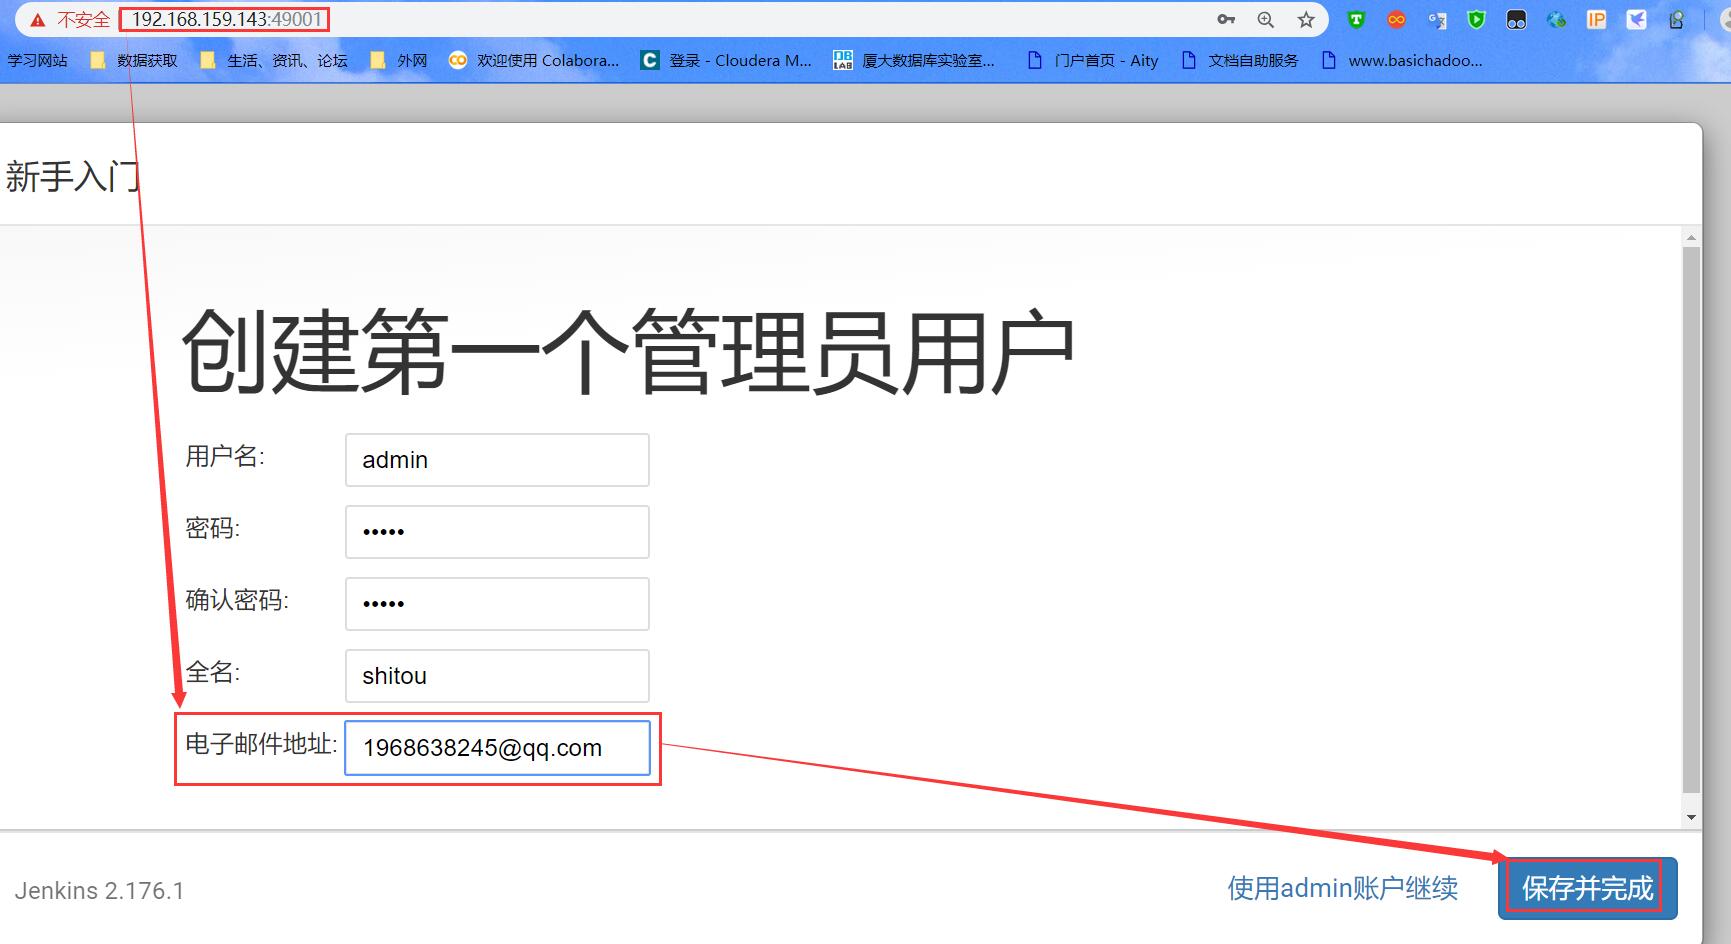Open the 数据获取 bookmark folder
Screen dimensions: 1731x944
point(134,60)
